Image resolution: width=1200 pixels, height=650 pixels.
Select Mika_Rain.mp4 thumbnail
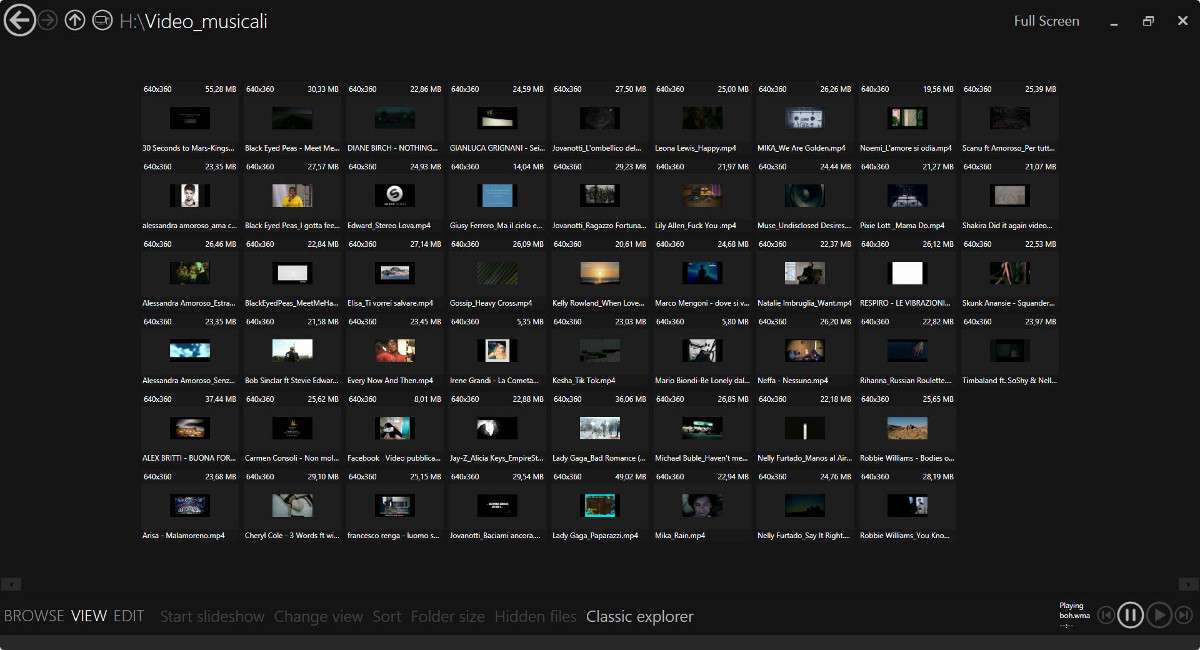tap(702, 506)
